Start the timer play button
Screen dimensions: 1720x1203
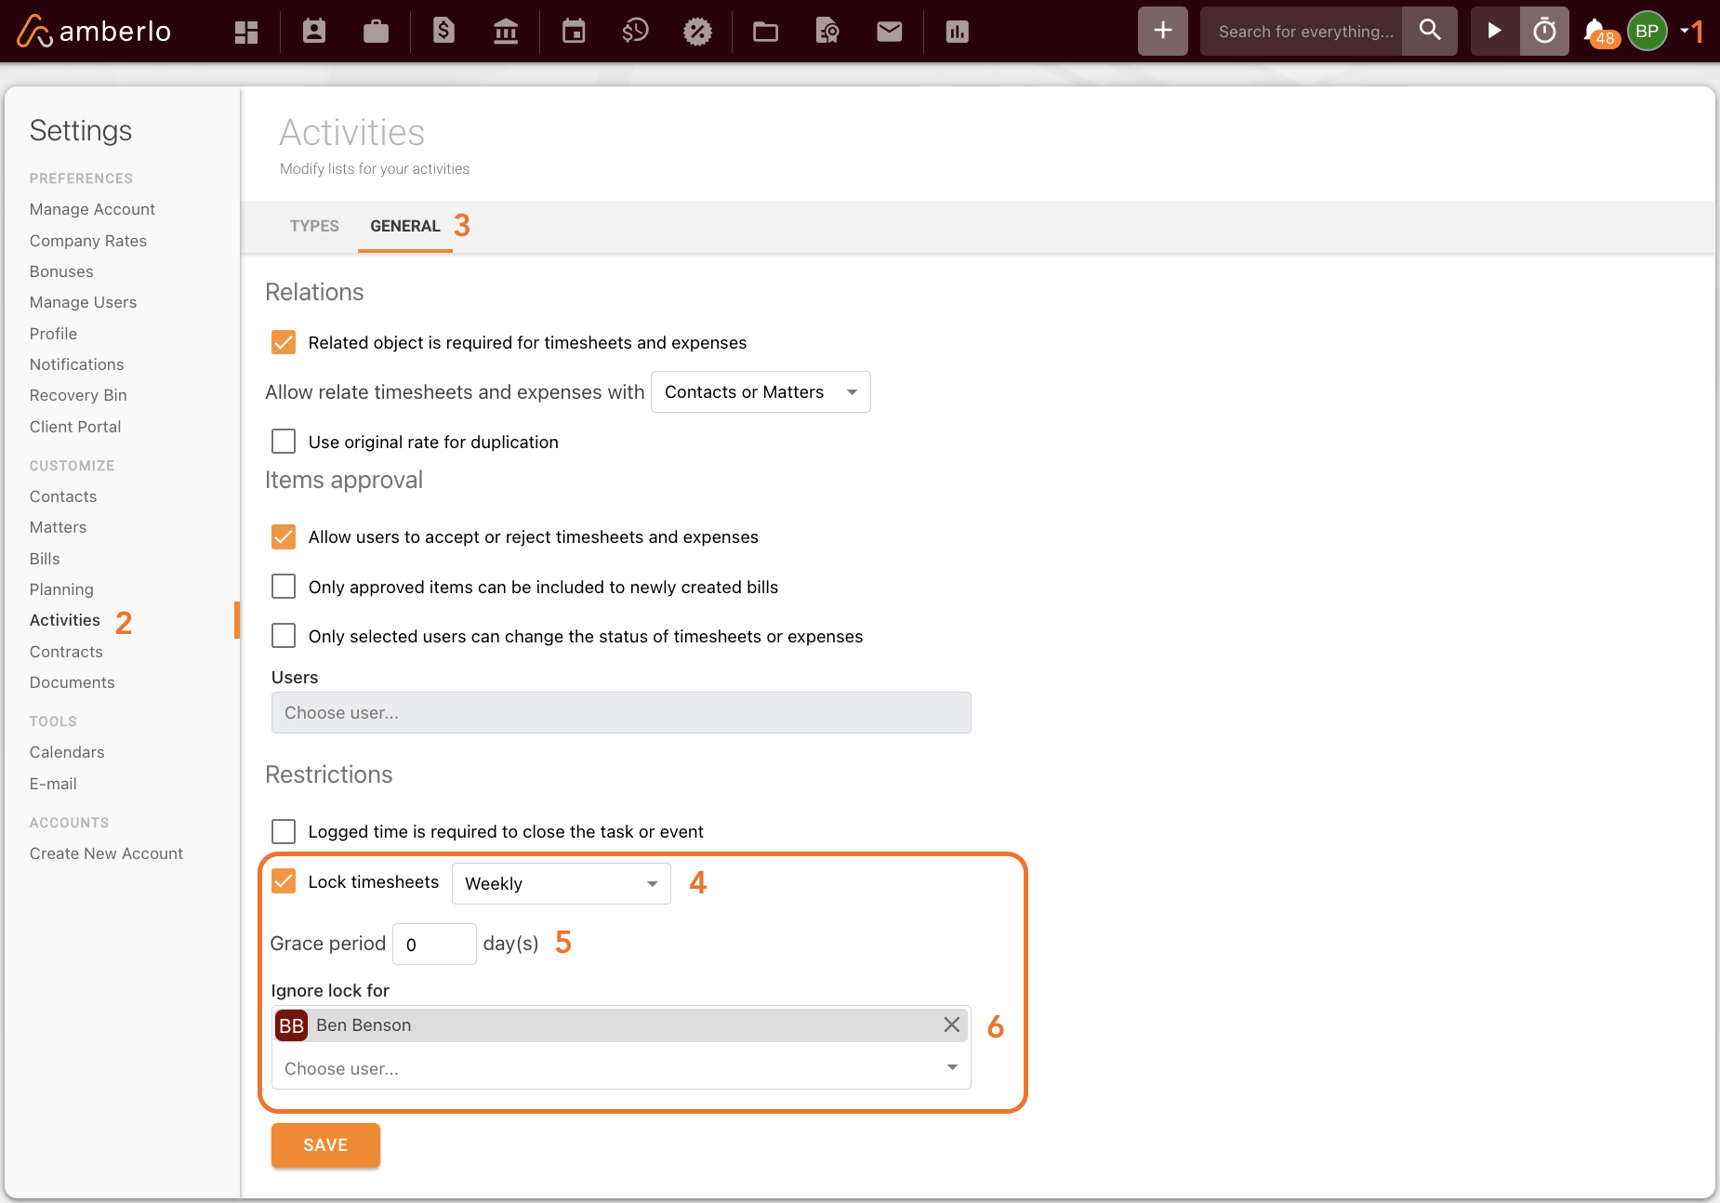click(x=1494, y=31)
